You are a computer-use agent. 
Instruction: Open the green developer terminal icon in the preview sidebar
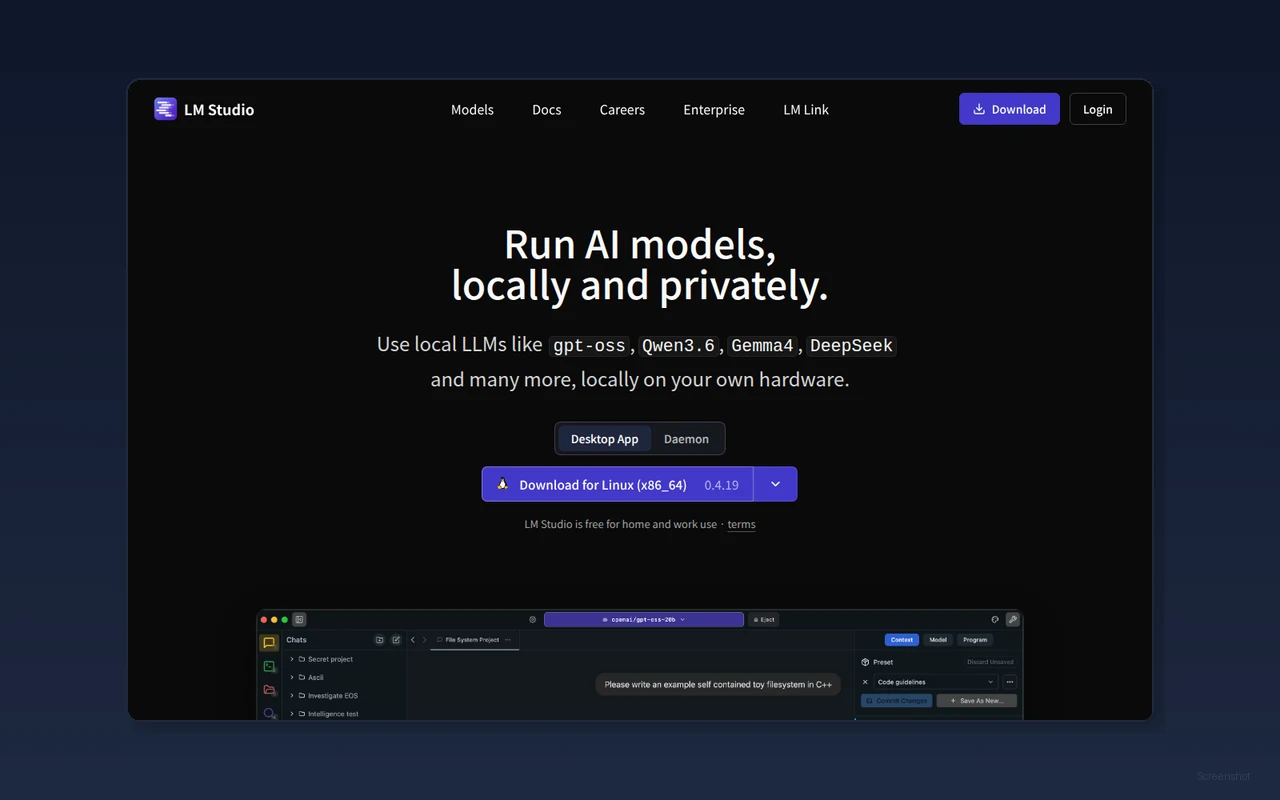coord(269,667)
